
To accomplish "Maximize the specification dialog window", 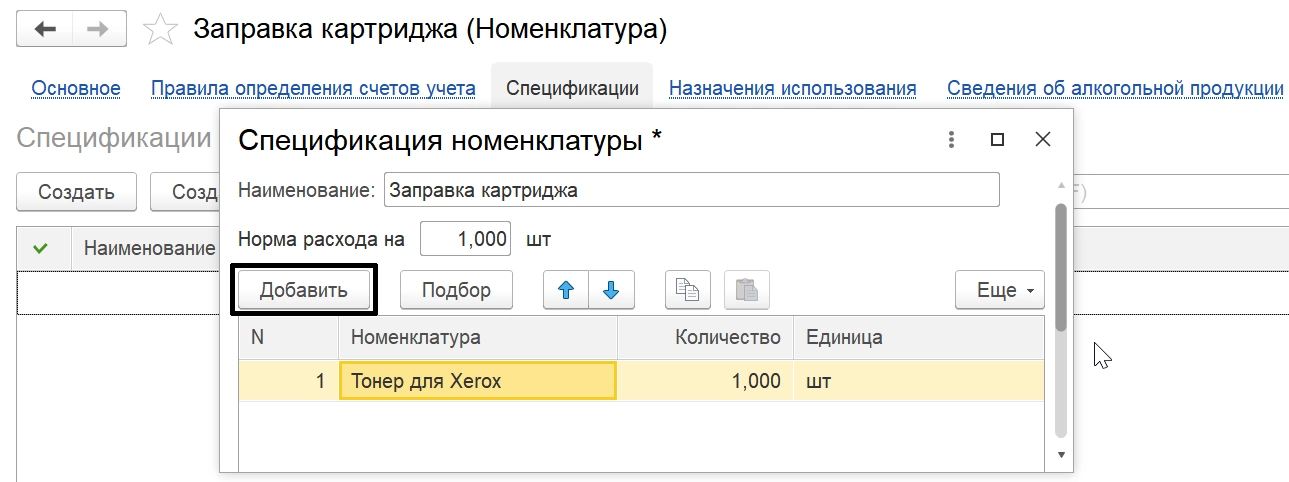I will 997,140.
